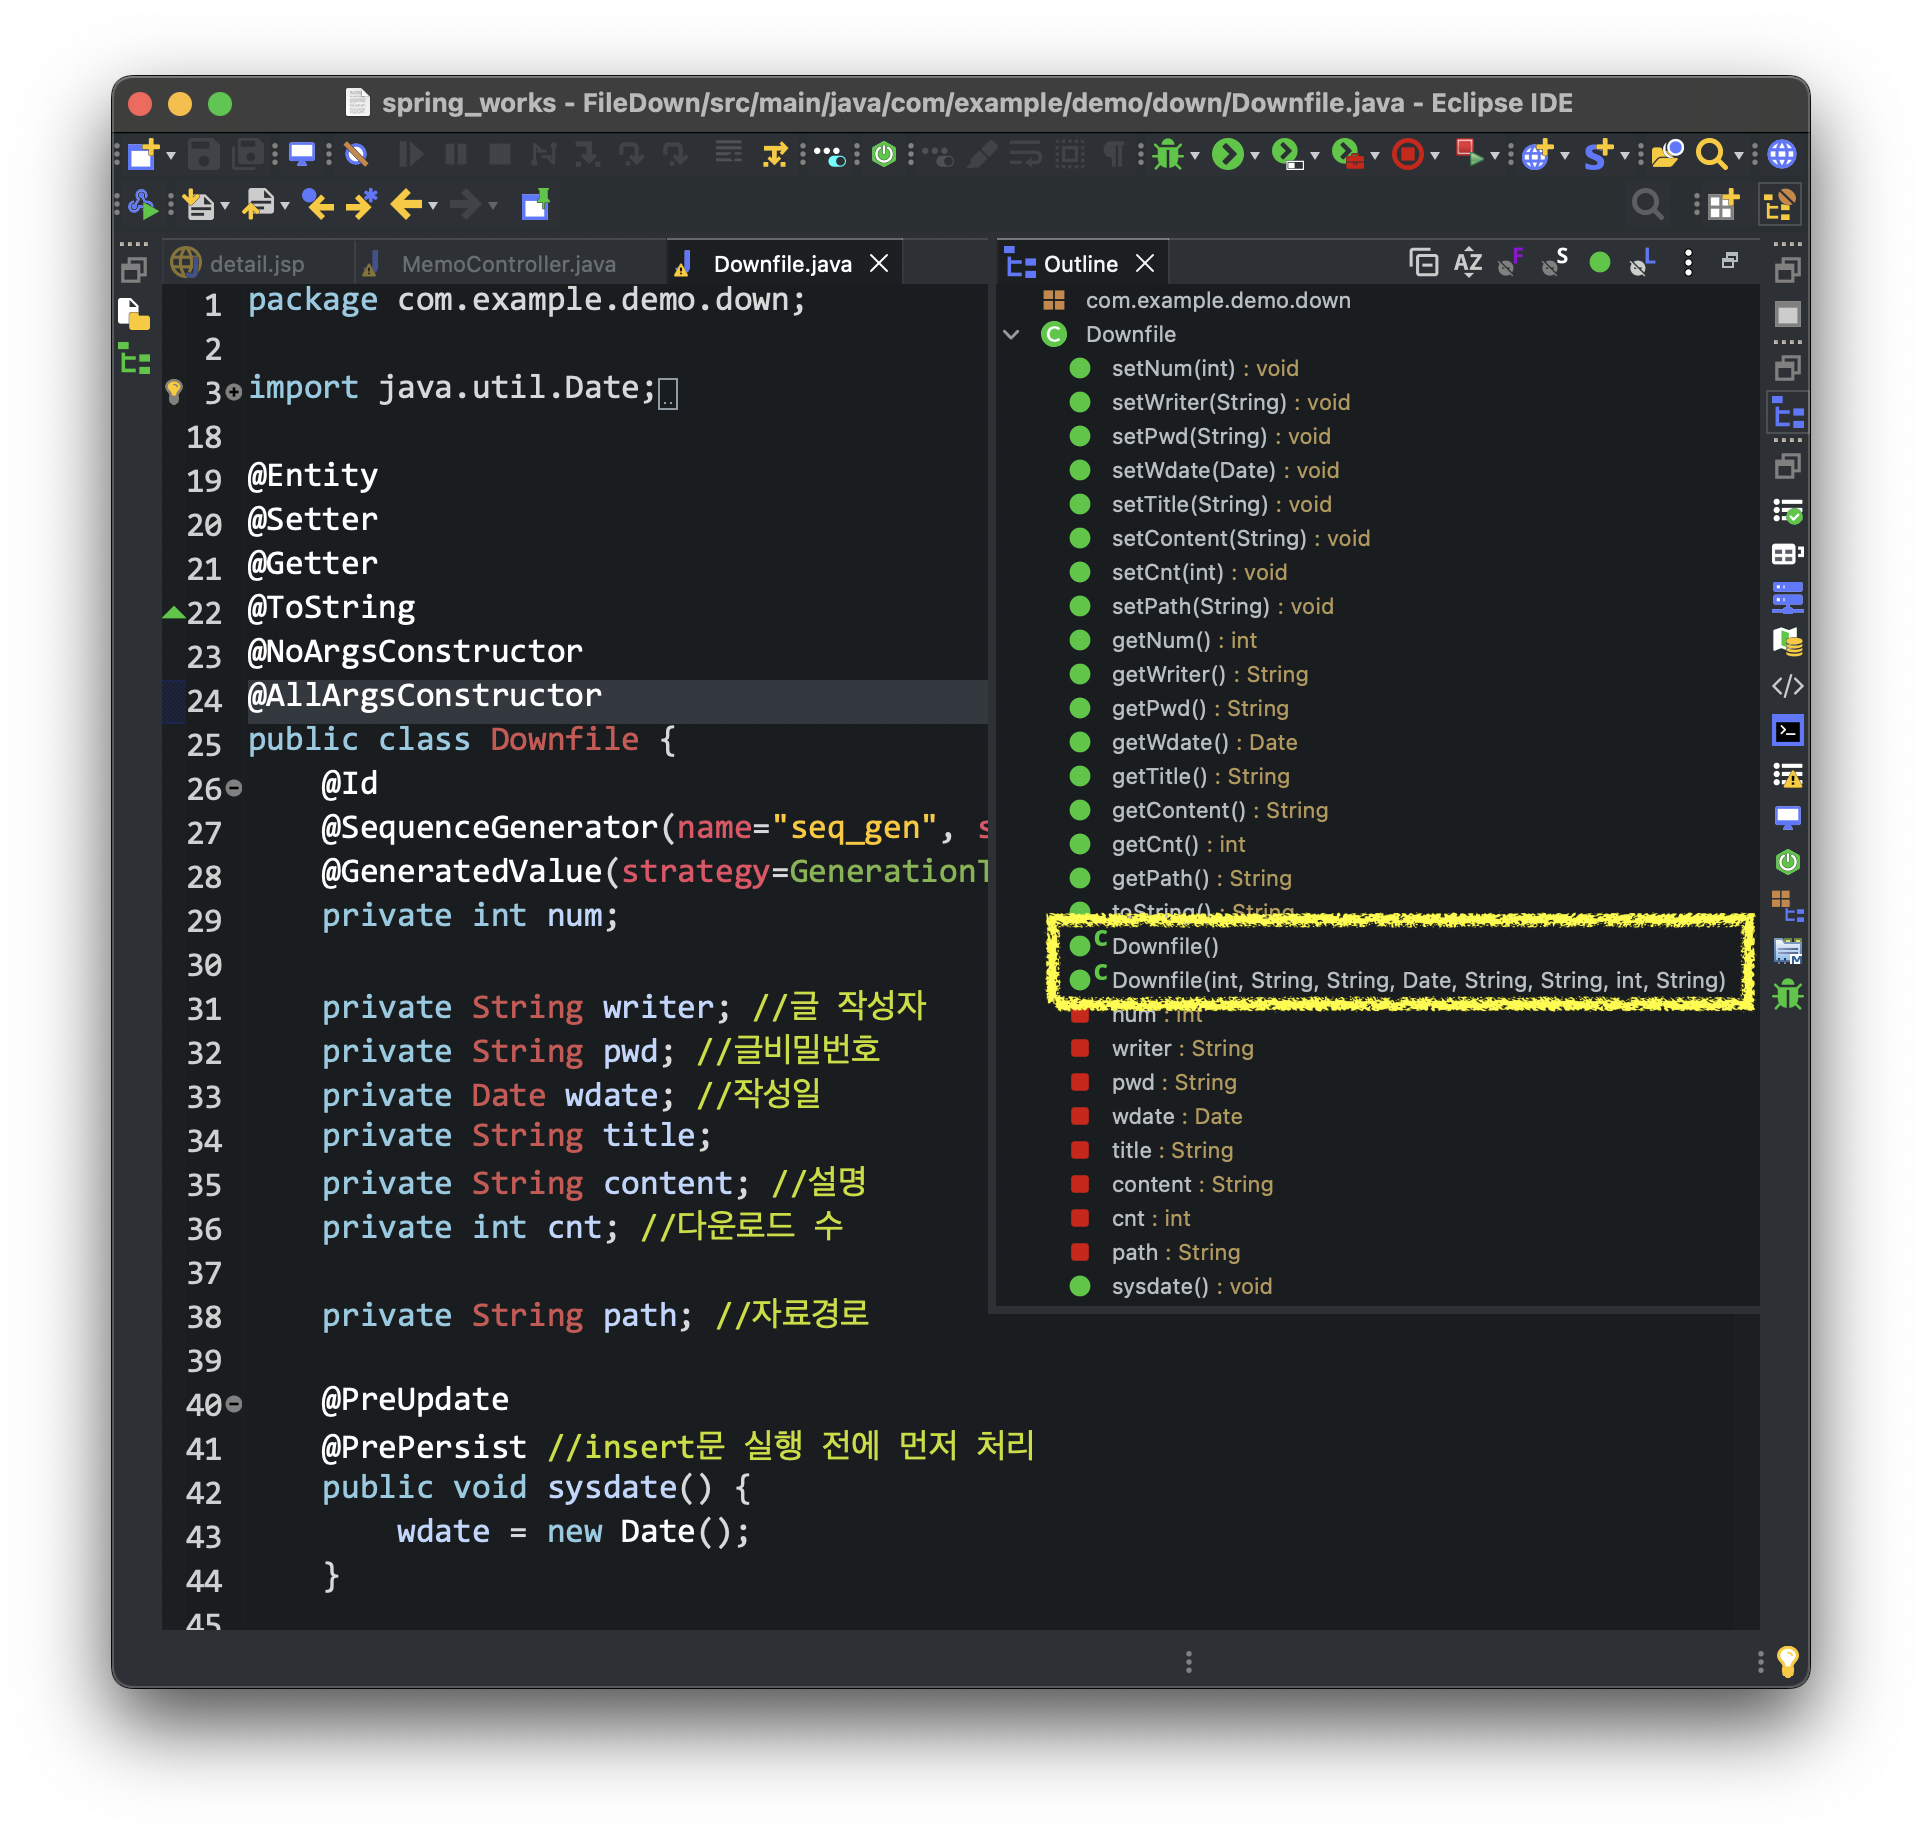1922x1836 pixels.
Task: Click the green Run button
Action: click(x=1227, y=155)
